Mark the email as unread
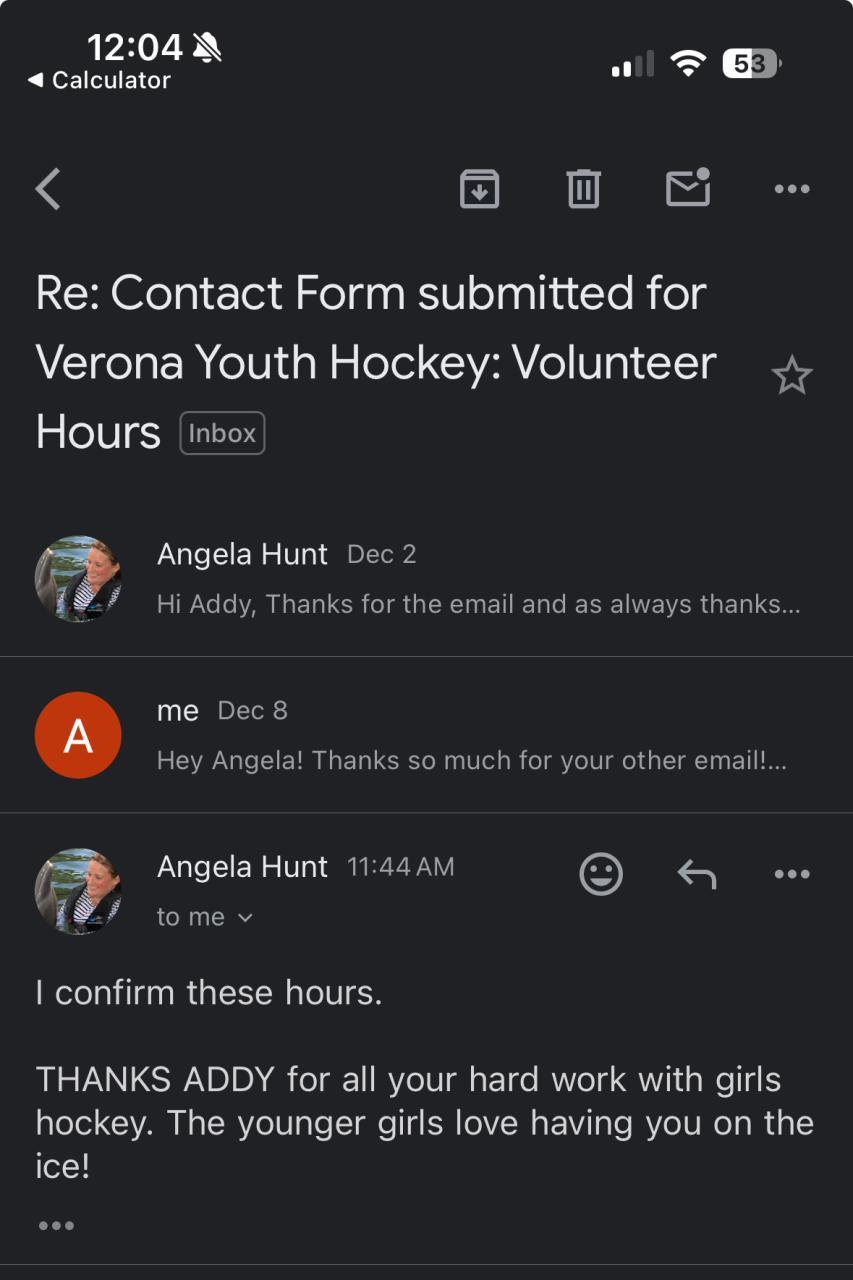Image resolution: width=853 pixels, height=1280 pixels. (688, 187)
